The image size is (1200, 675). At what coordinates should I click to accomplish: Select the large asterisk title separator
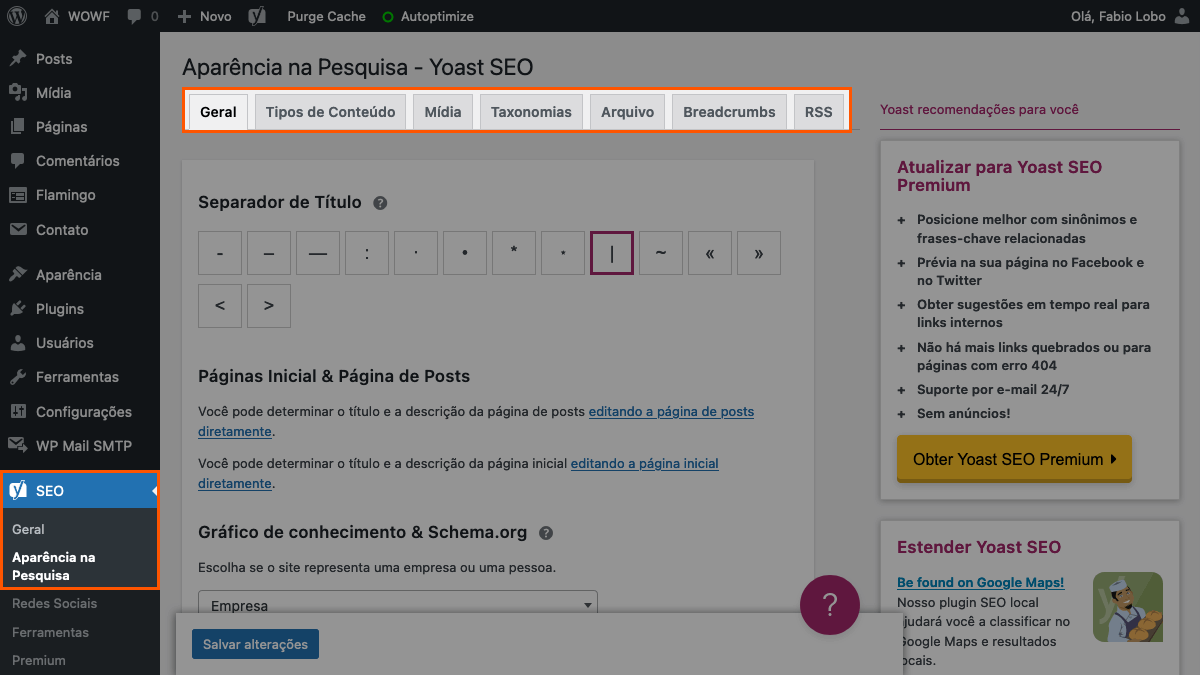pyautogui.click(x=514, y=253)
